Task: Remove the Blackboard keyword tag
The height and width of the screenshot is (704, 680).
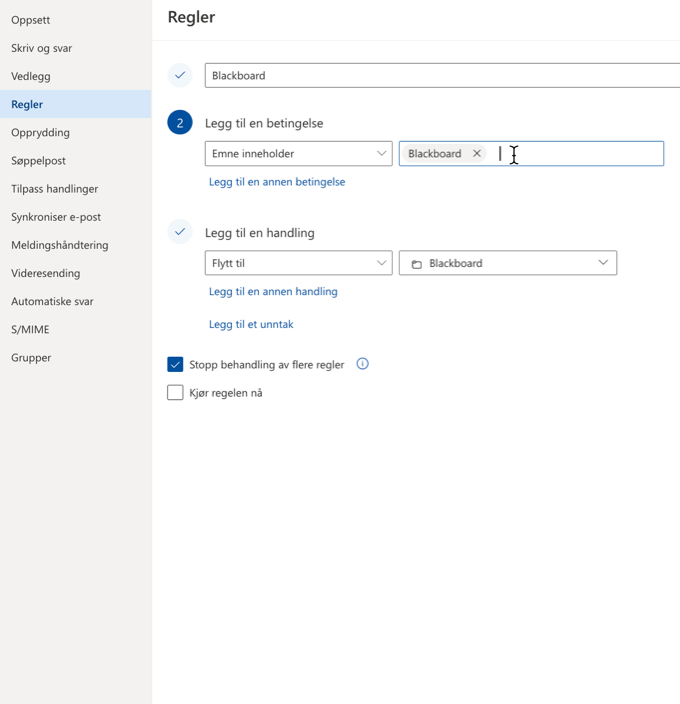Action: click(477, 154)
